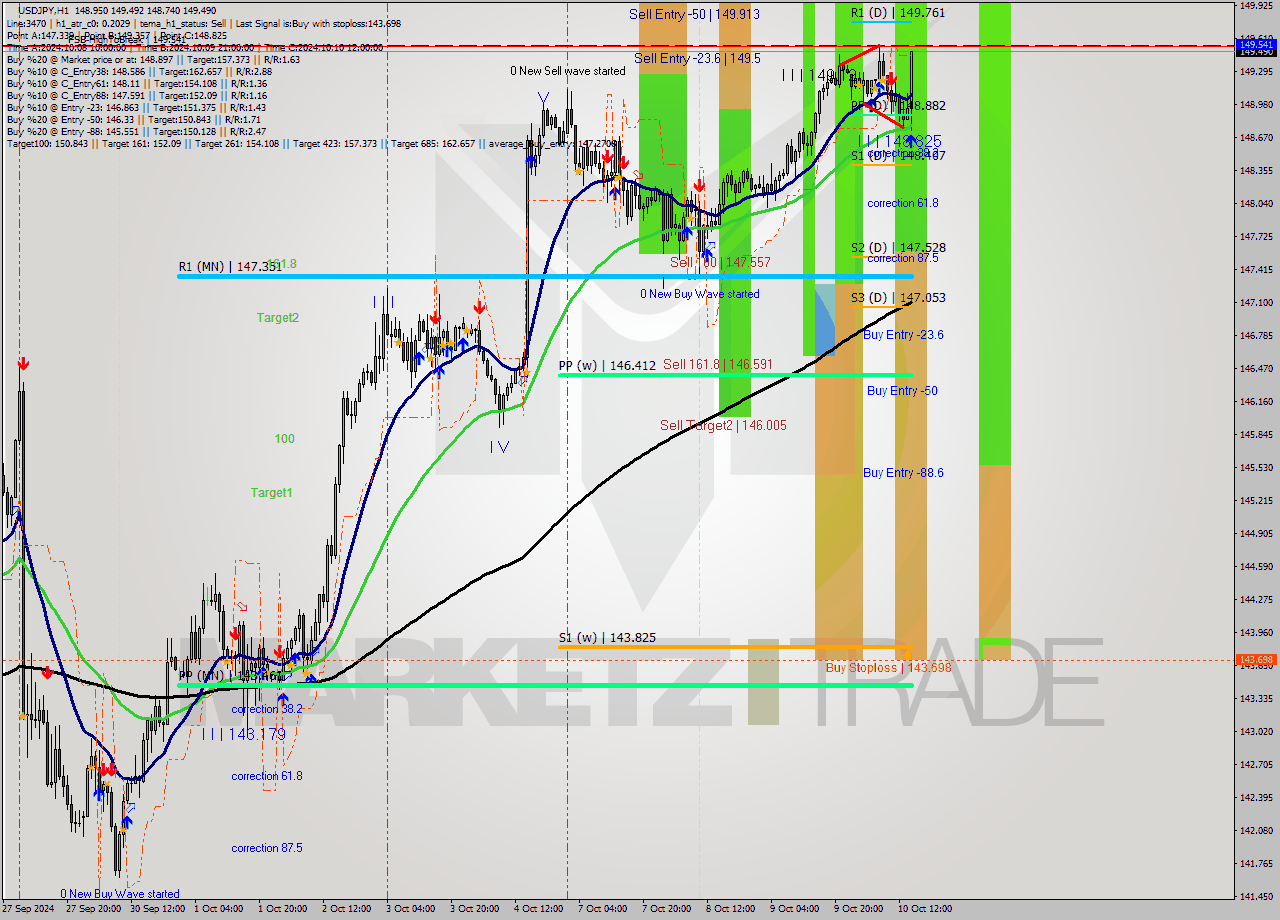Click the '8 Oct 12:00' time axis label
This screenshot has height=920, width=1280.
(731, 909)
